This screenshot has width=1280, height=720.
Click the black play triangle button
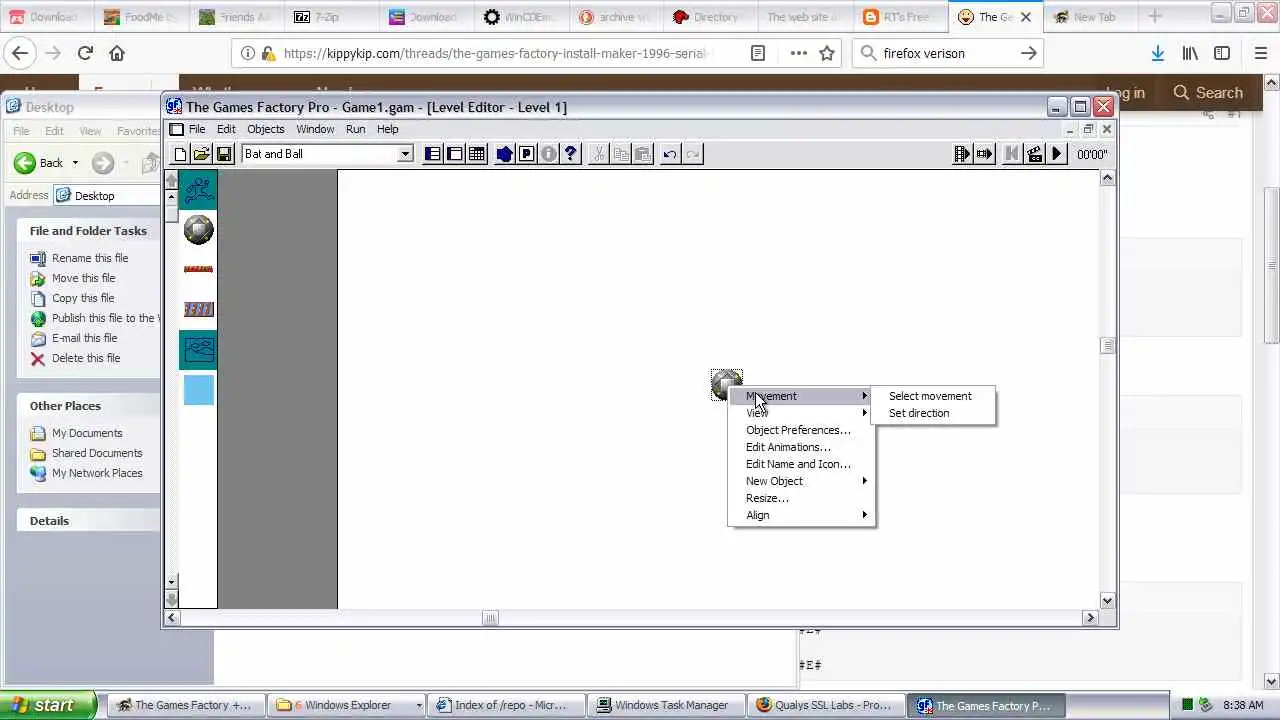pos(1057,154)
